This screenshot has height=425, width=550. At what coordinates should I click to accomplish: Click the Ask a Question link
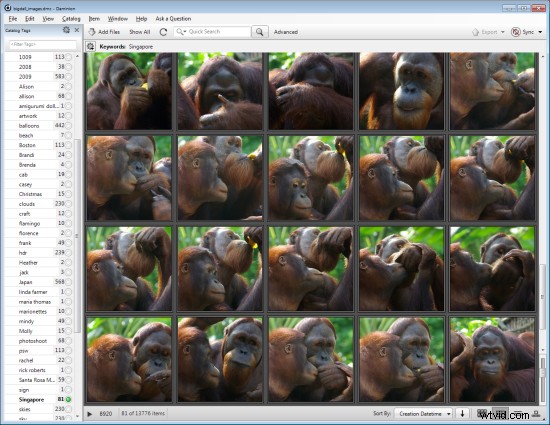tap(173, 19)
